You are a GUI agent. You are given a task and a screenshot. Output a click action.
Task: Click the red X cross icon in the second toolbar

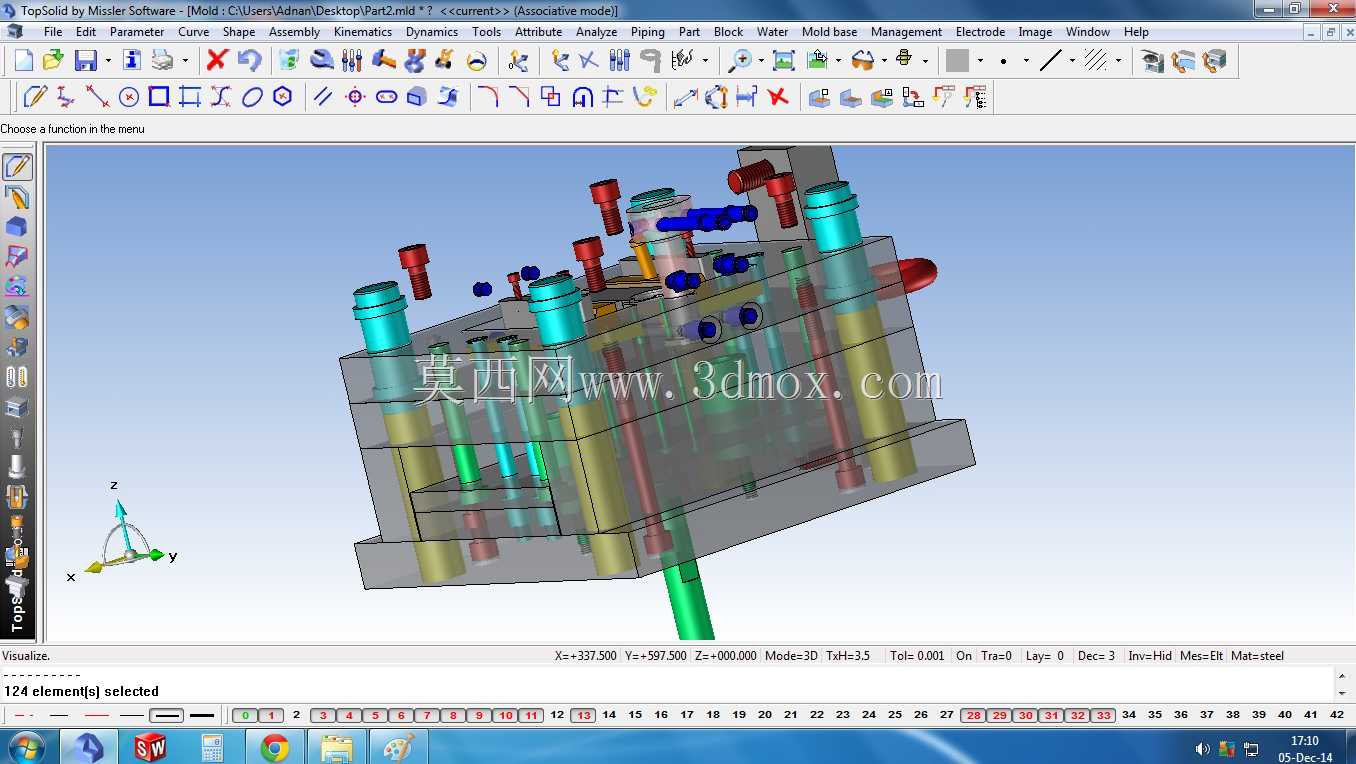point(778,97)
